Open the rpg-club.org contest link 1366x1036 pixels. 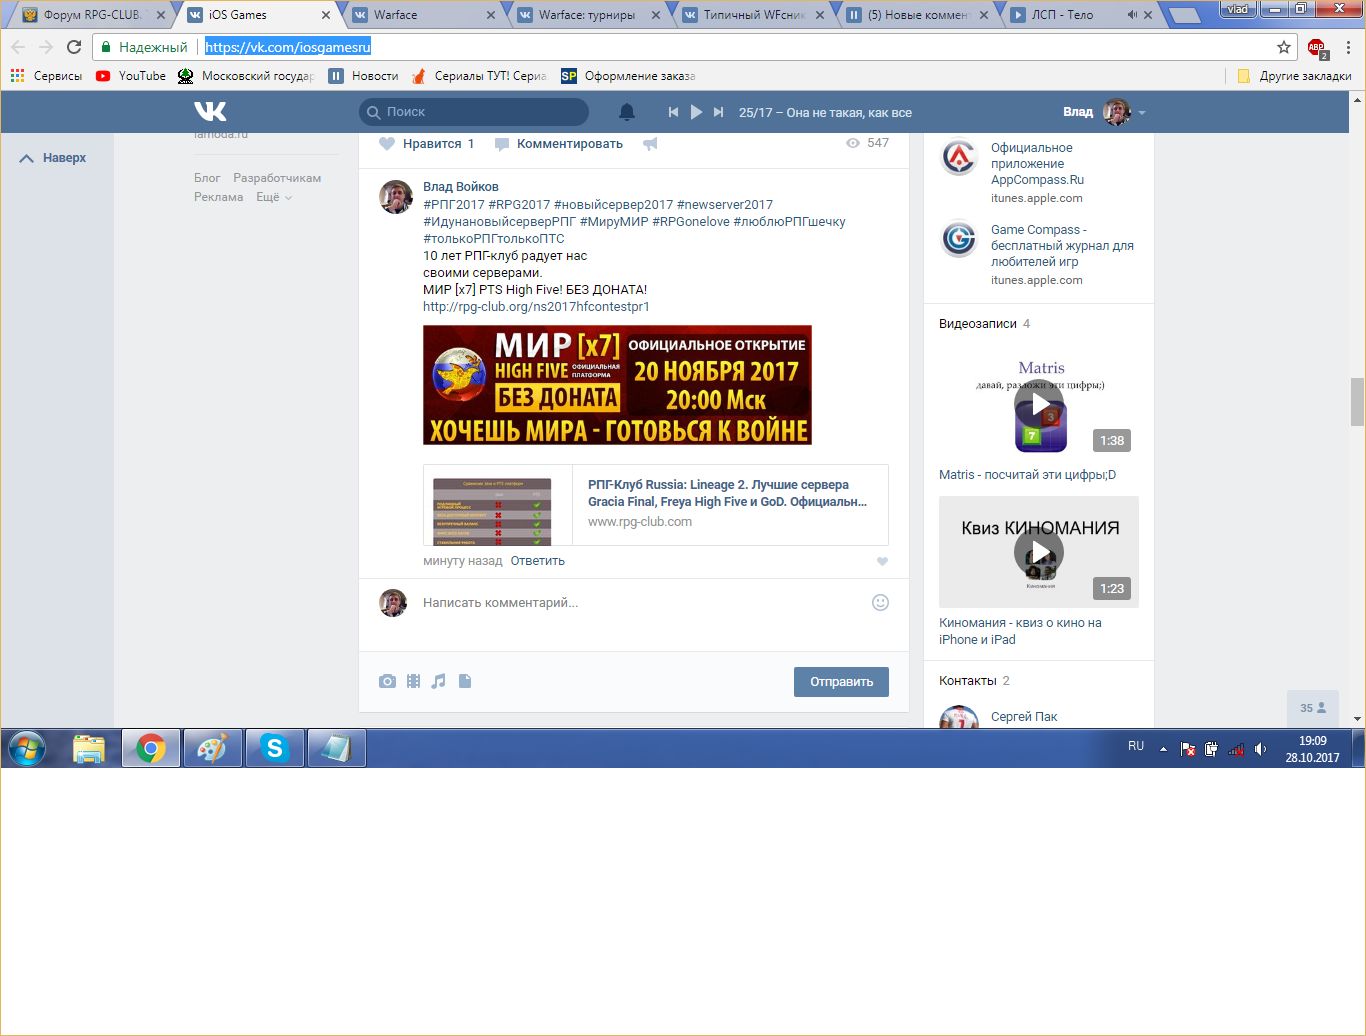[536, 307]
